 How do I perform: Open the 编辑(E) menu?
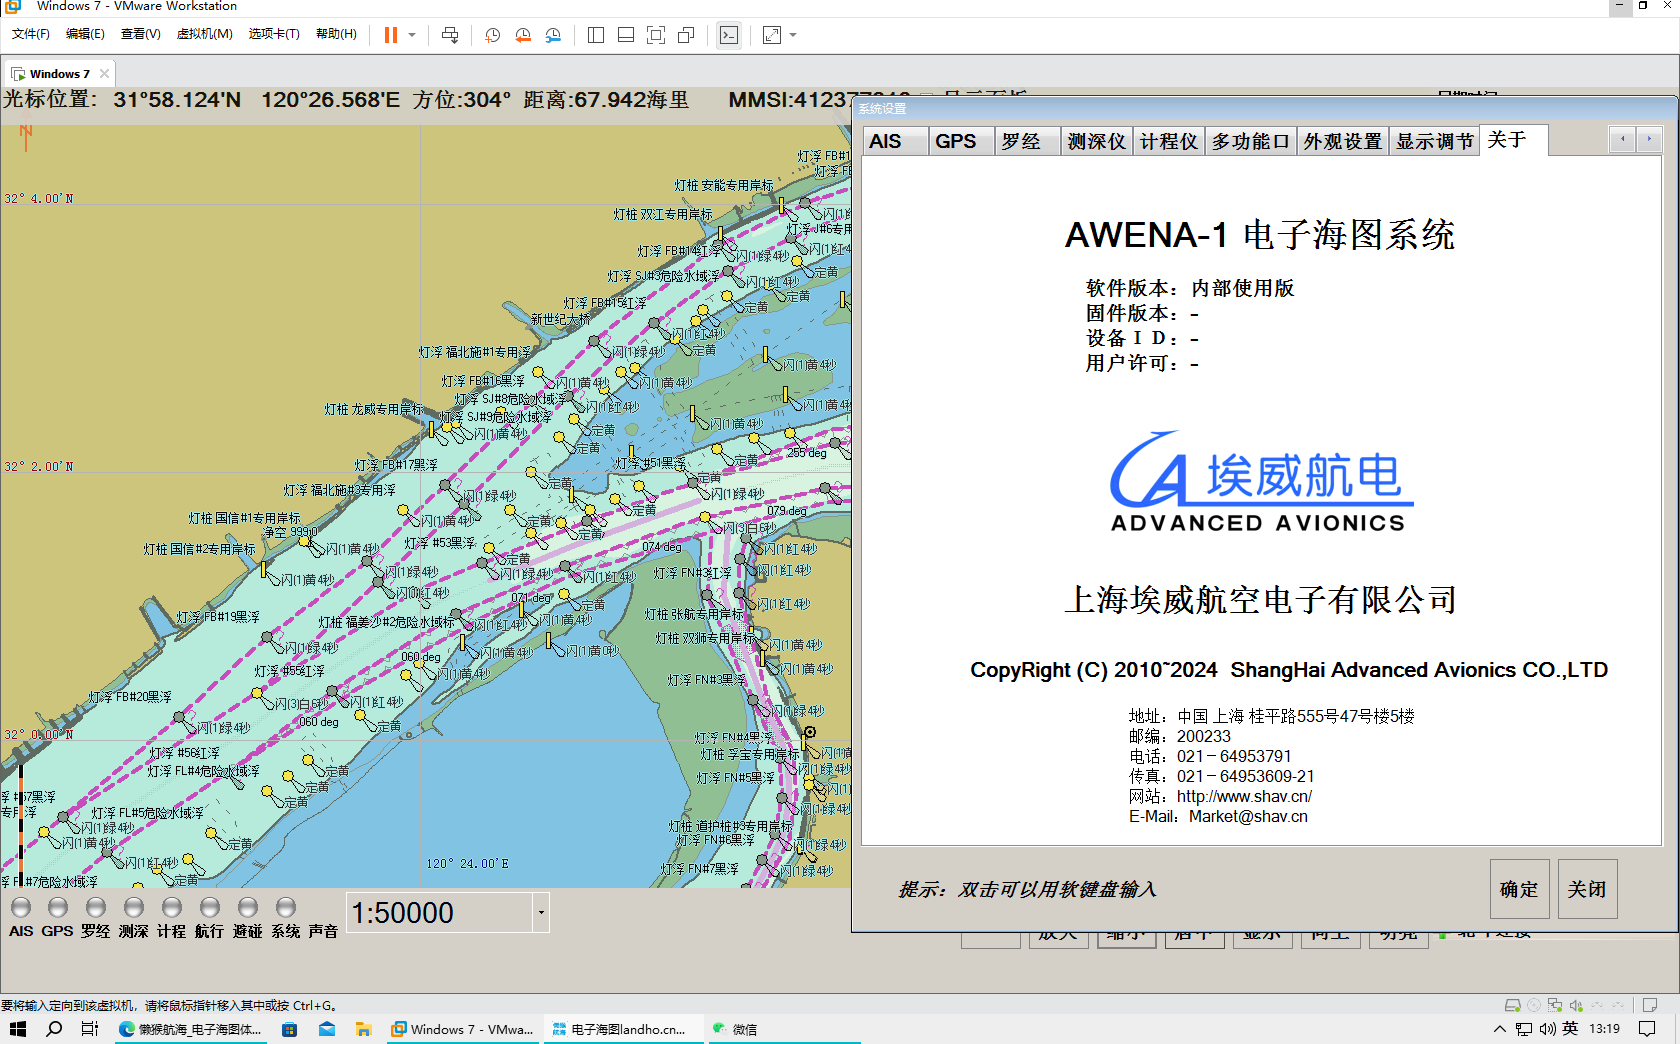[x=85, y=34]
